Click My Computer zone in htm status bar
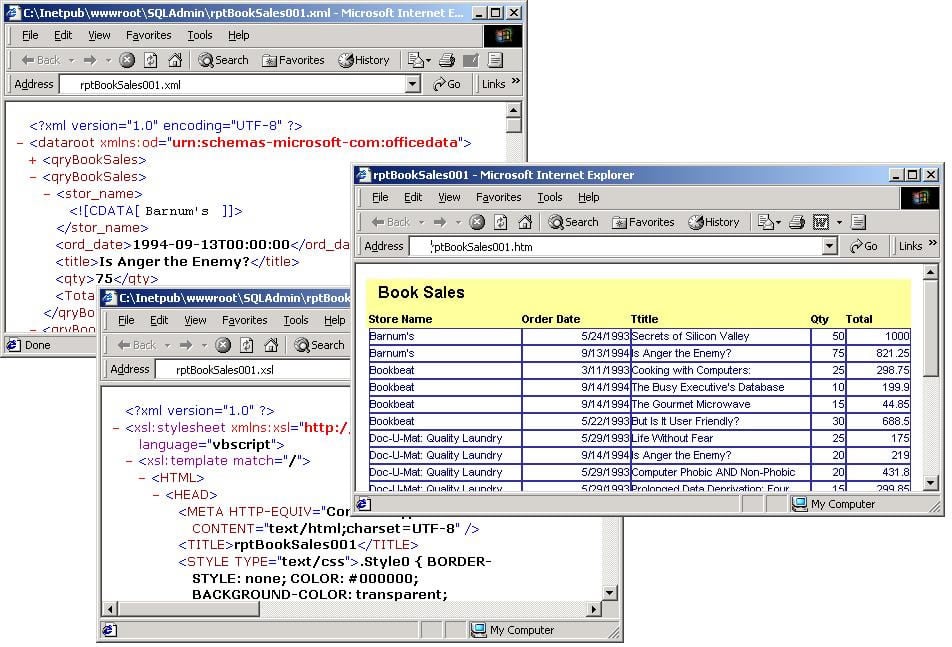This screenshot has width=952, height=647. [835, 504]
